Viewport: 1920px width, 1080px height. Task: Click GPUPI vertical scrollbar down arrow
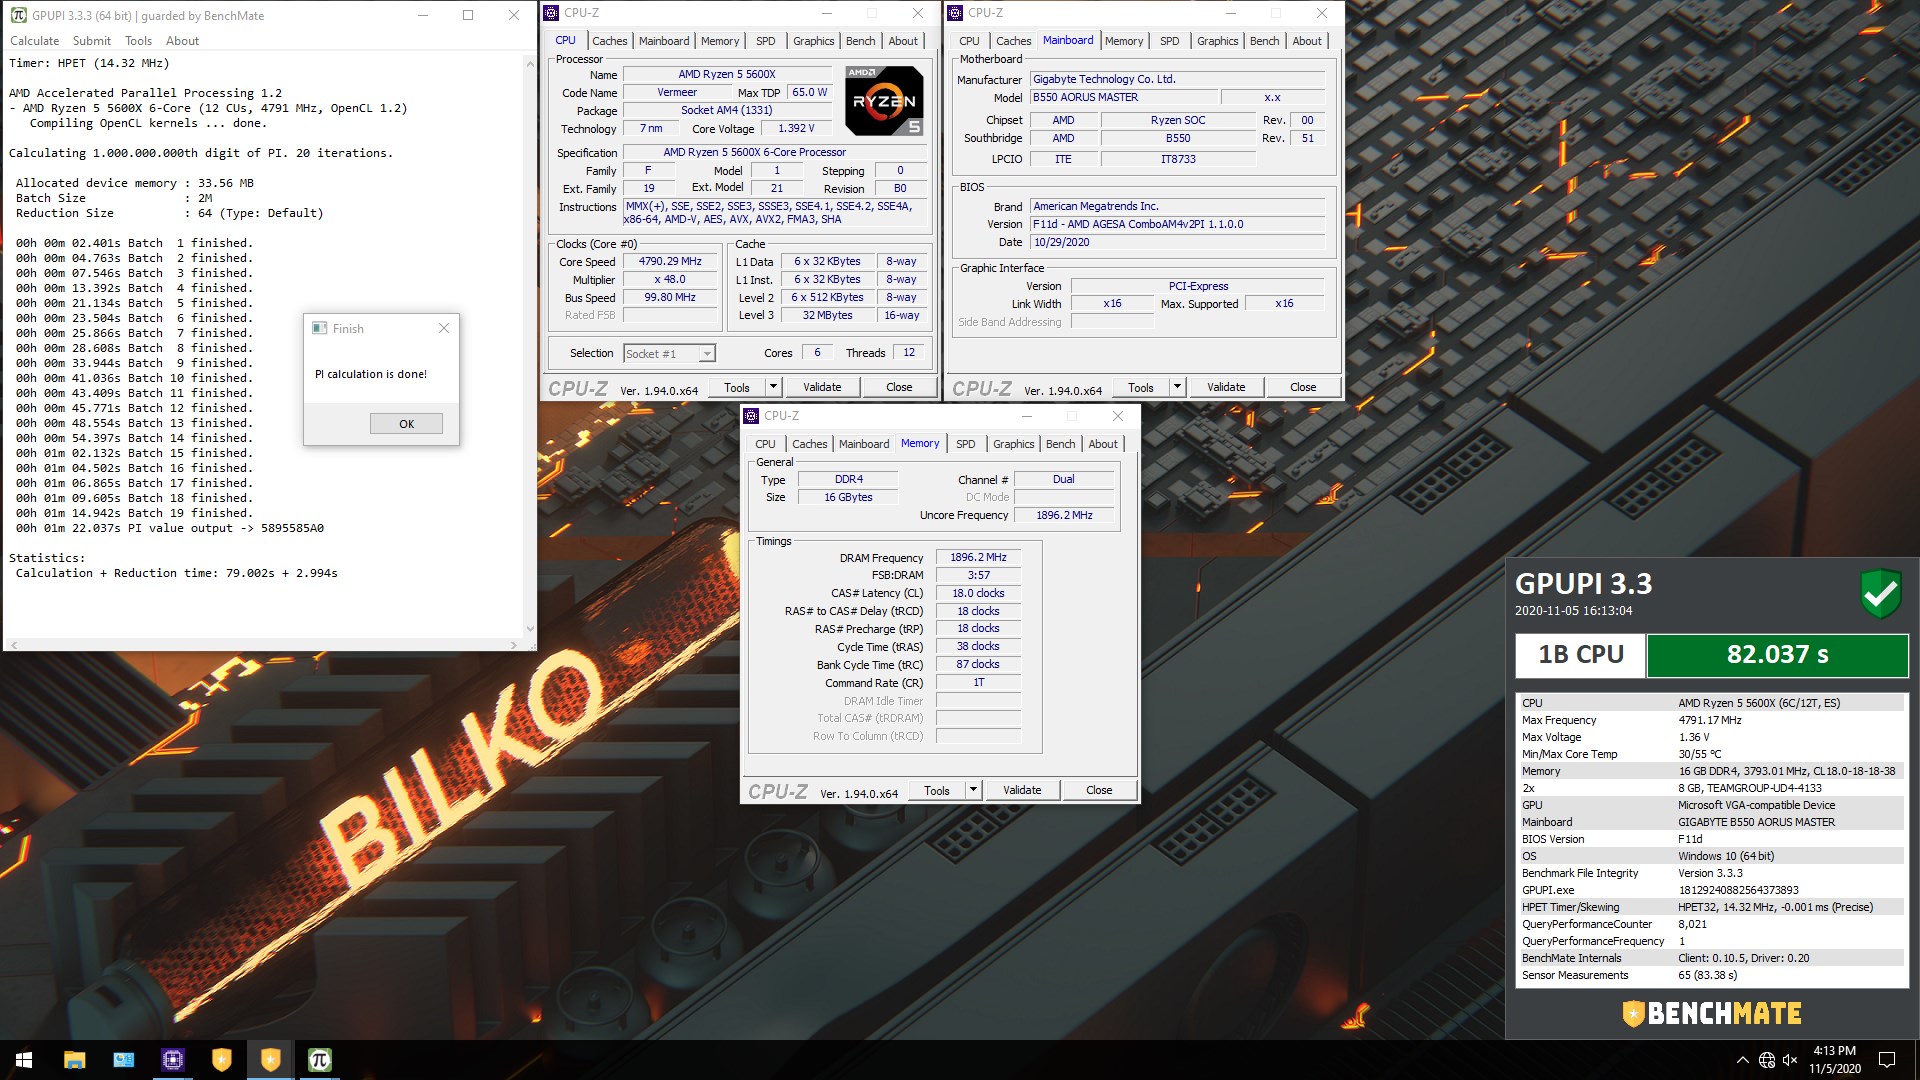(530, 629)
